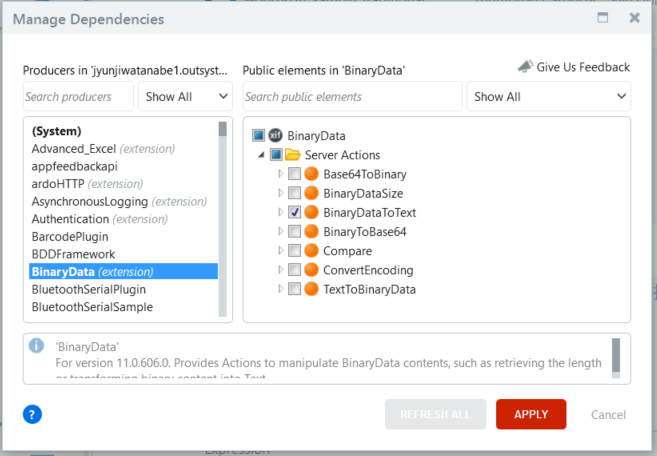The height and width of the screenshot is (456, 657).
Task: Click the Search public elements field
Action: pyautogui.click(x=351, y=97)
